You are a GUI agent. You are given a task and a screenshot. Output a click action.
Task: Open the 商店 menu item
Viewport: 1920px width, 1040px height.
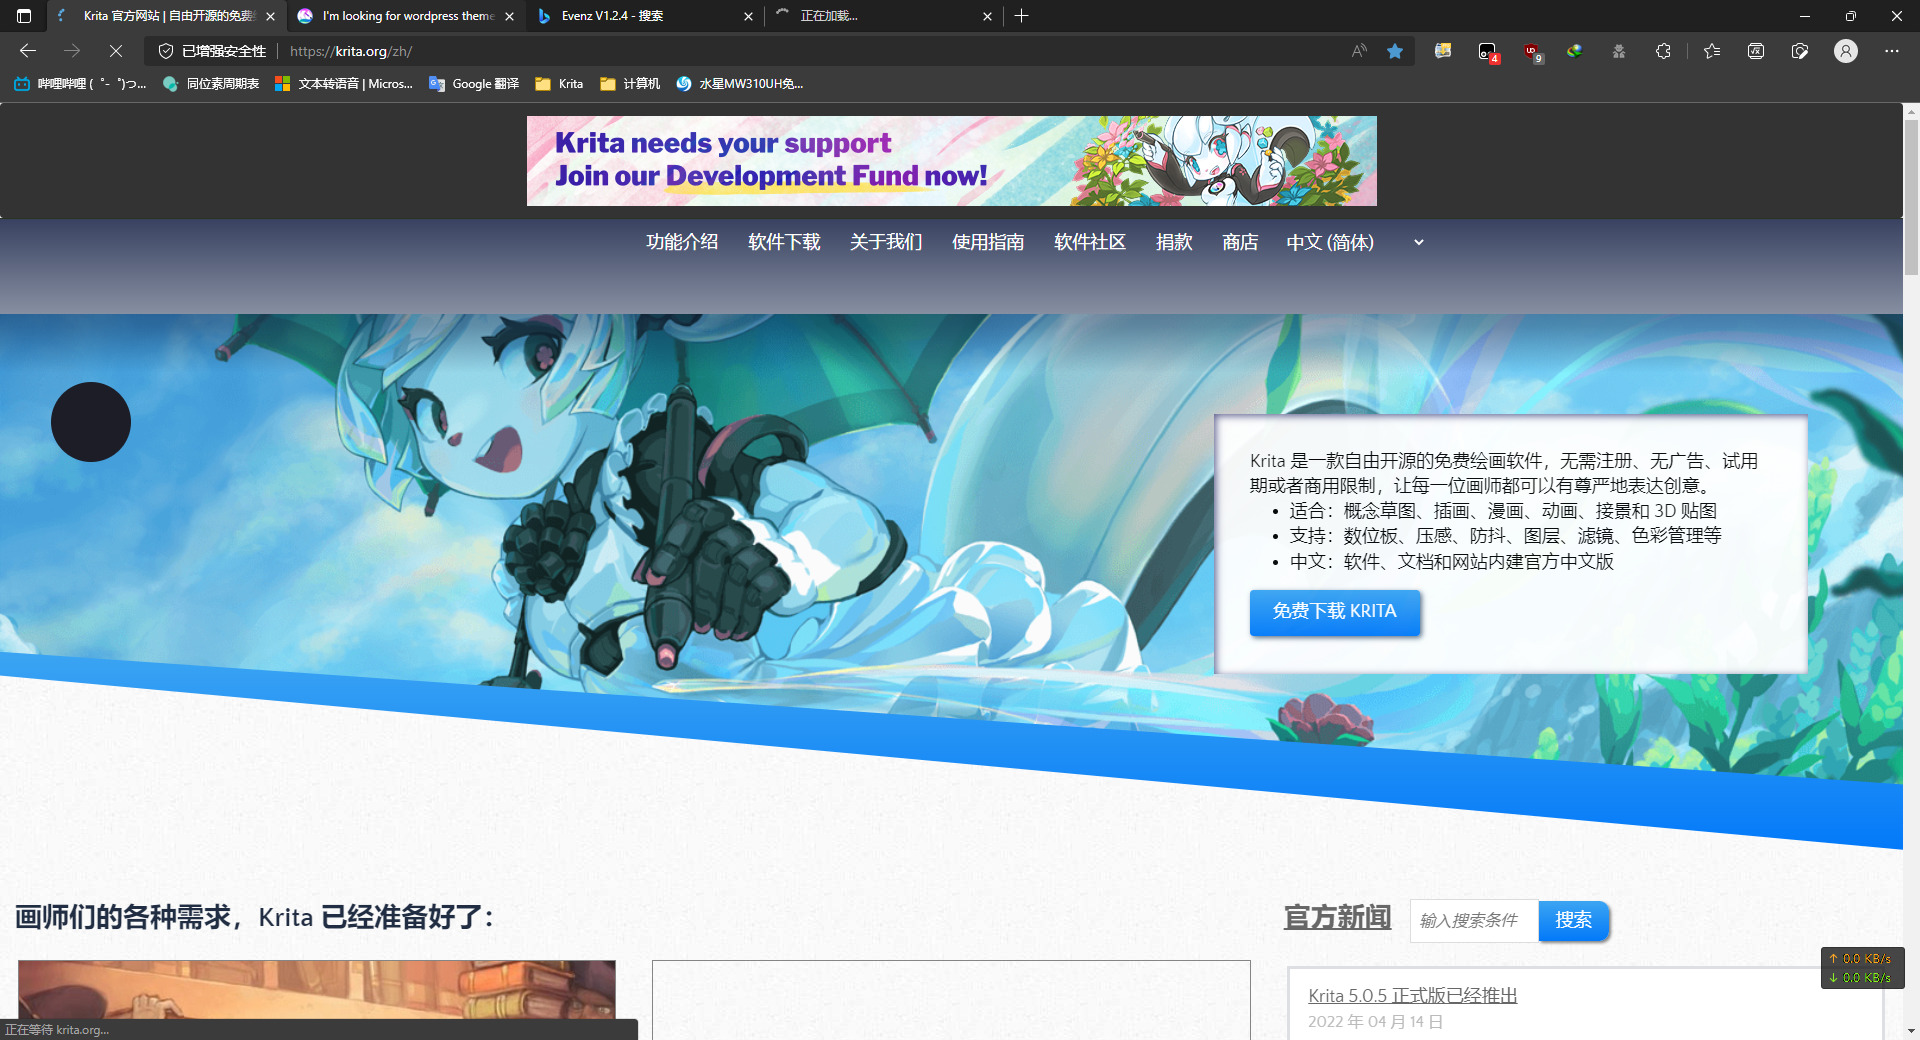1240,242
